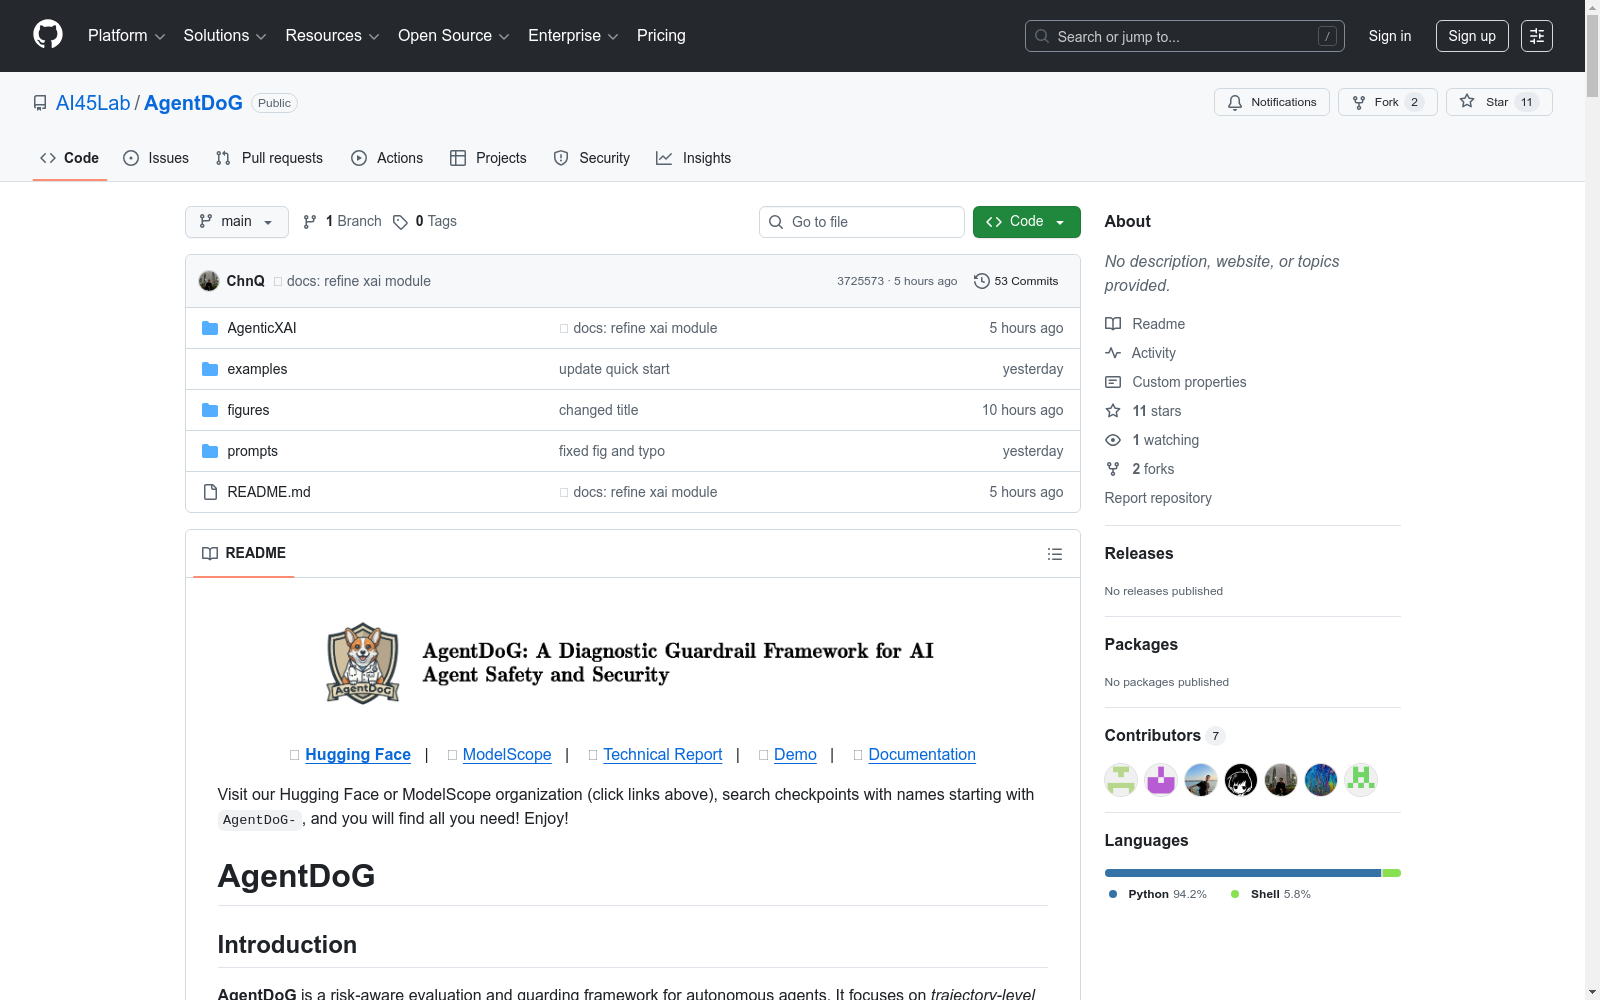This screenshot has height=1000, width=1600.
Task: Click the Go to file input
Action: coord(862,222)
